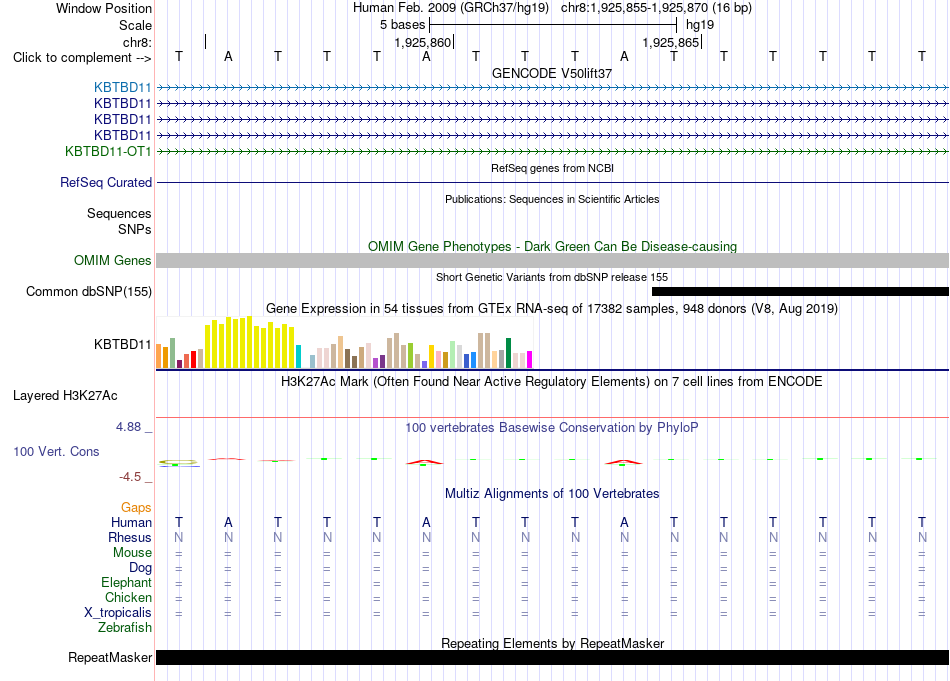Click the 1,925,860 coordinate marker
Image resolution: width=950 pixels, height=681 pixels.
(423, 42)
